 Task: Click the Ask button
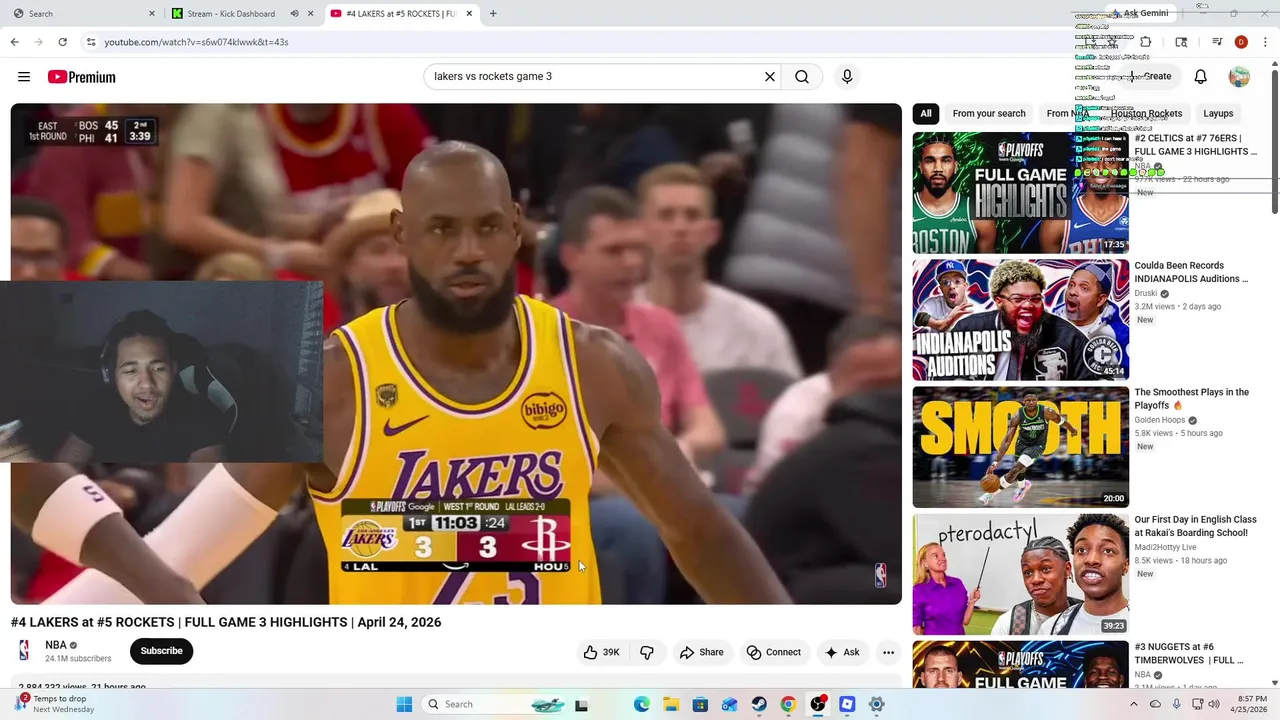click(842, 652)
